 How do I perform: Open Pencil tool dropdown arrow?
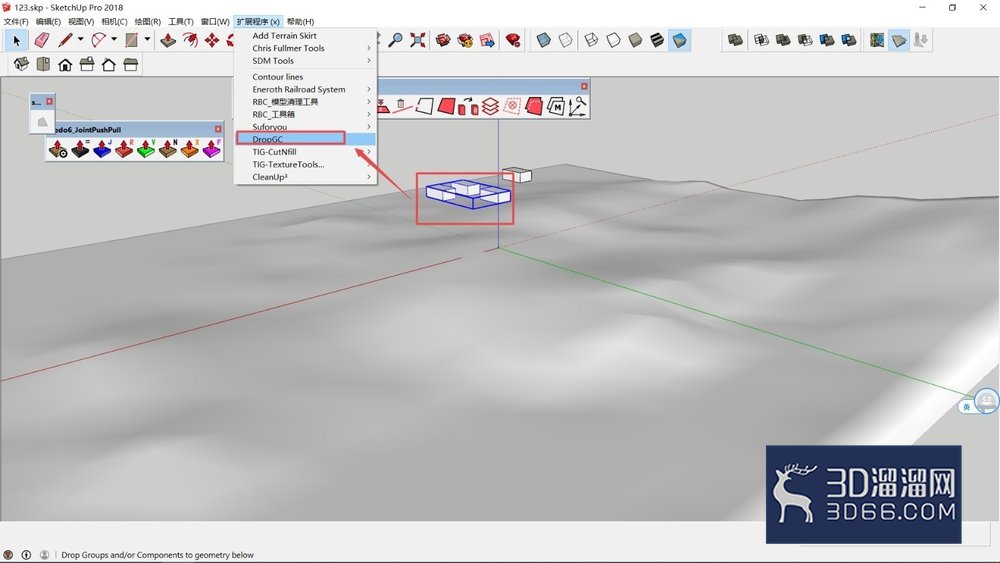tap(80, 40)
